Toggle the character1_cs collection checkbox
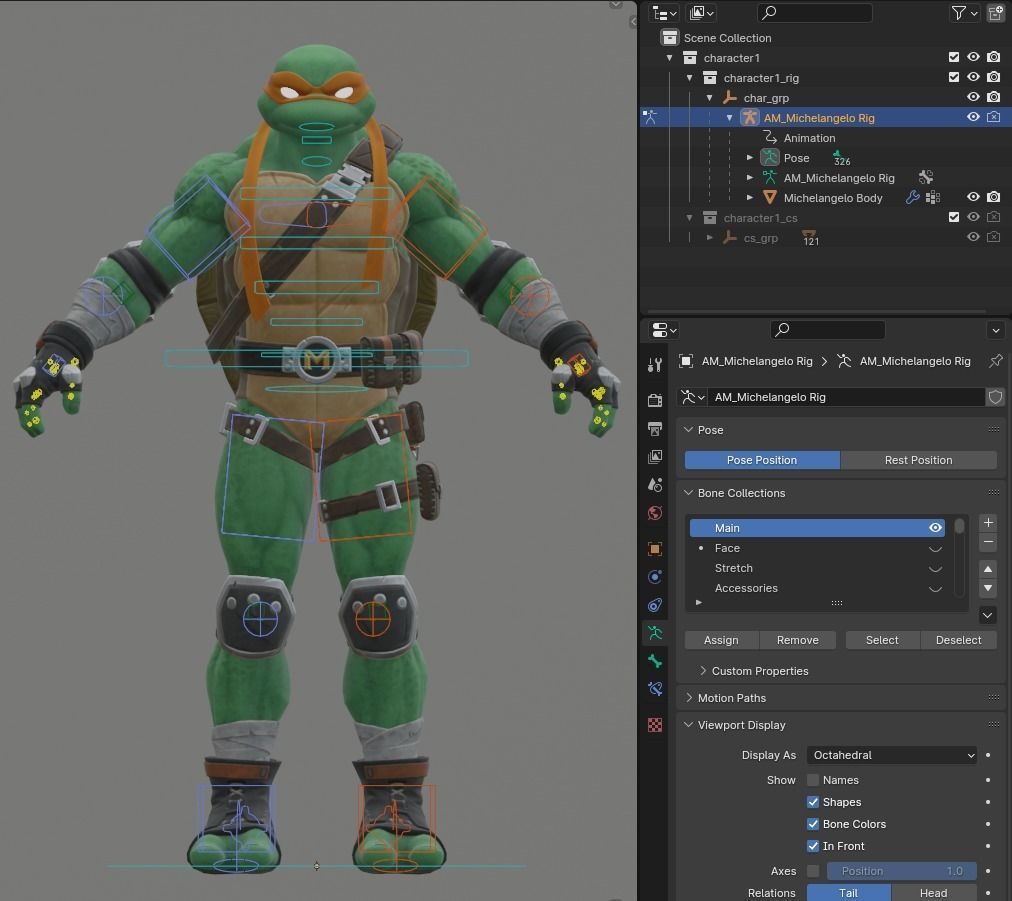The height and width of the screenshot is (901, 1012). coord(954,218)
